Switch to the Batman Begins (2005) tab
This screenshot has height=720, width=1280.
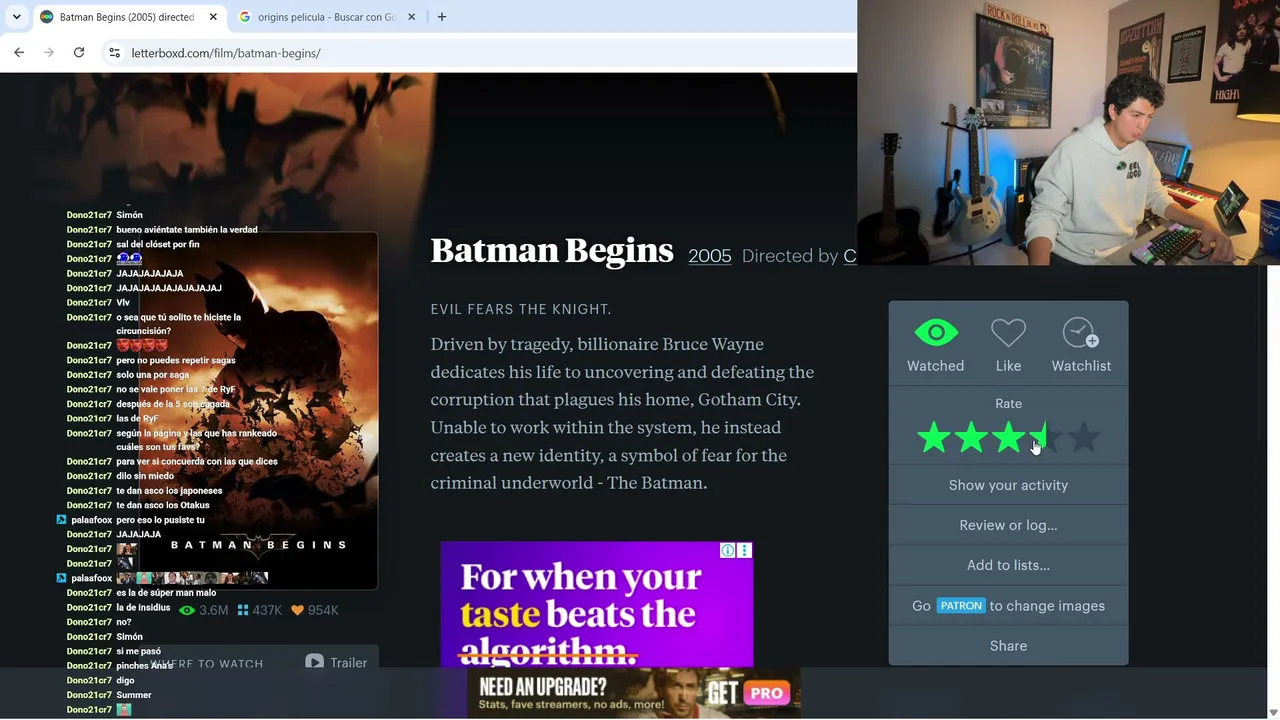pyautogui.click(x=128, y=17)
